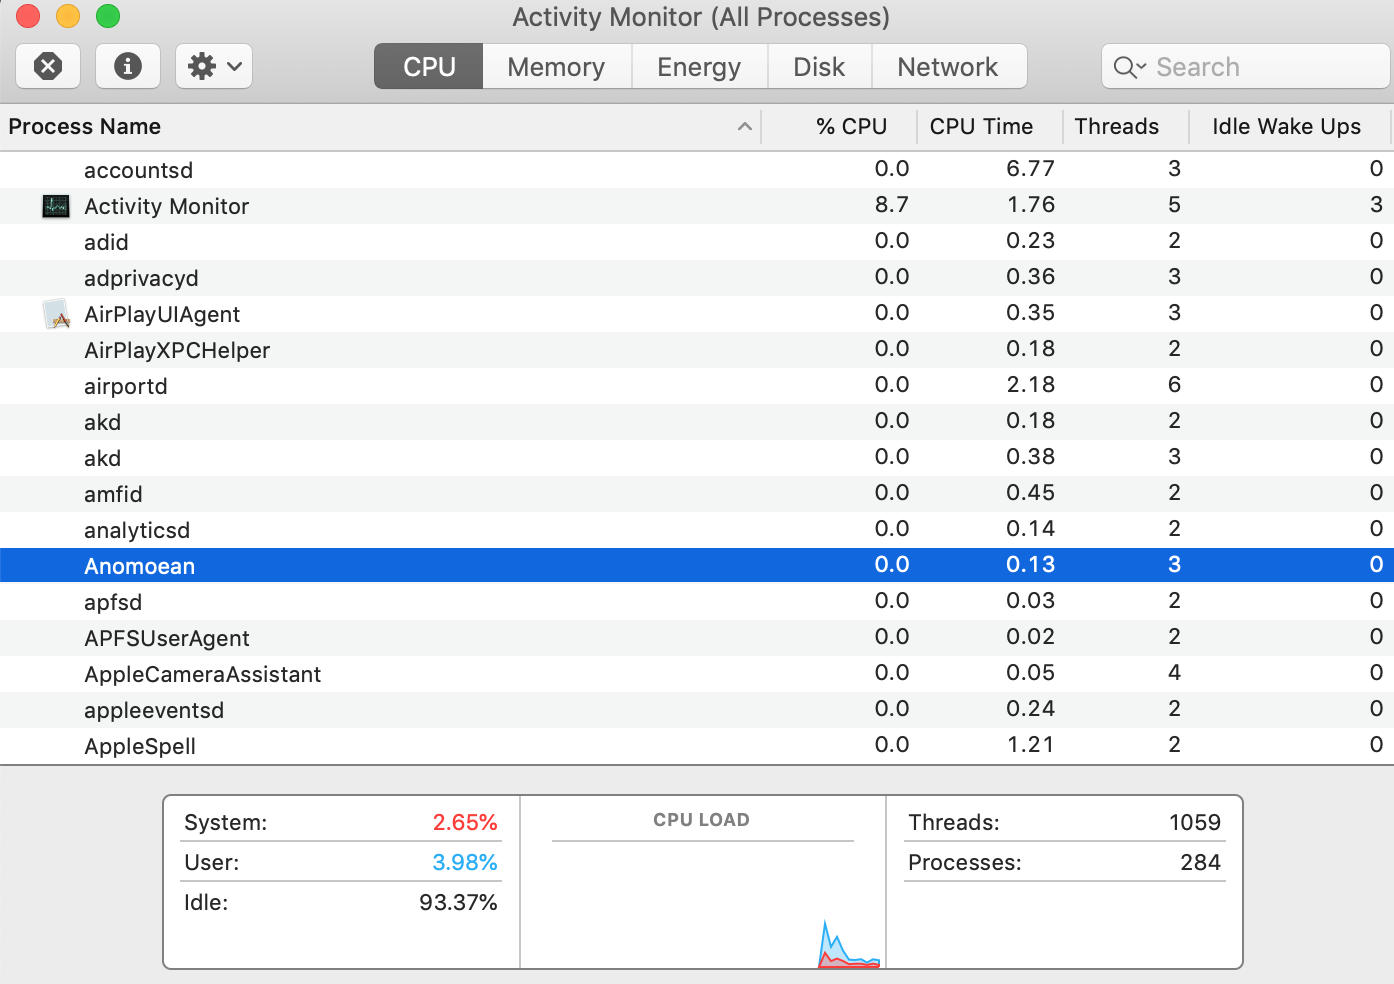Select the AppleSpell process row
Image resolution: width=1394 pixels, height=984 pixels.
(697, 746)
